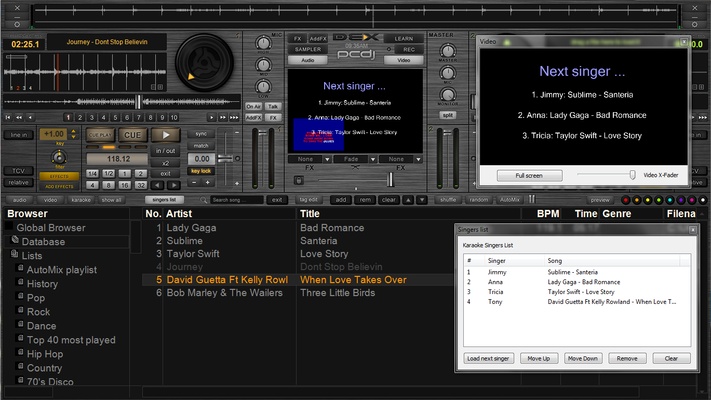Click the 118.12 BPM display

pyautogui.click(x=117, y=159)
